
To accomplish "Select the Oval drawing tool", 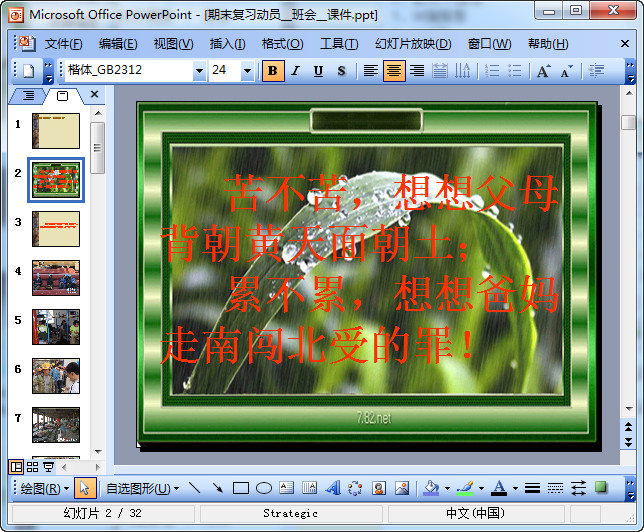I will point(264,488).
